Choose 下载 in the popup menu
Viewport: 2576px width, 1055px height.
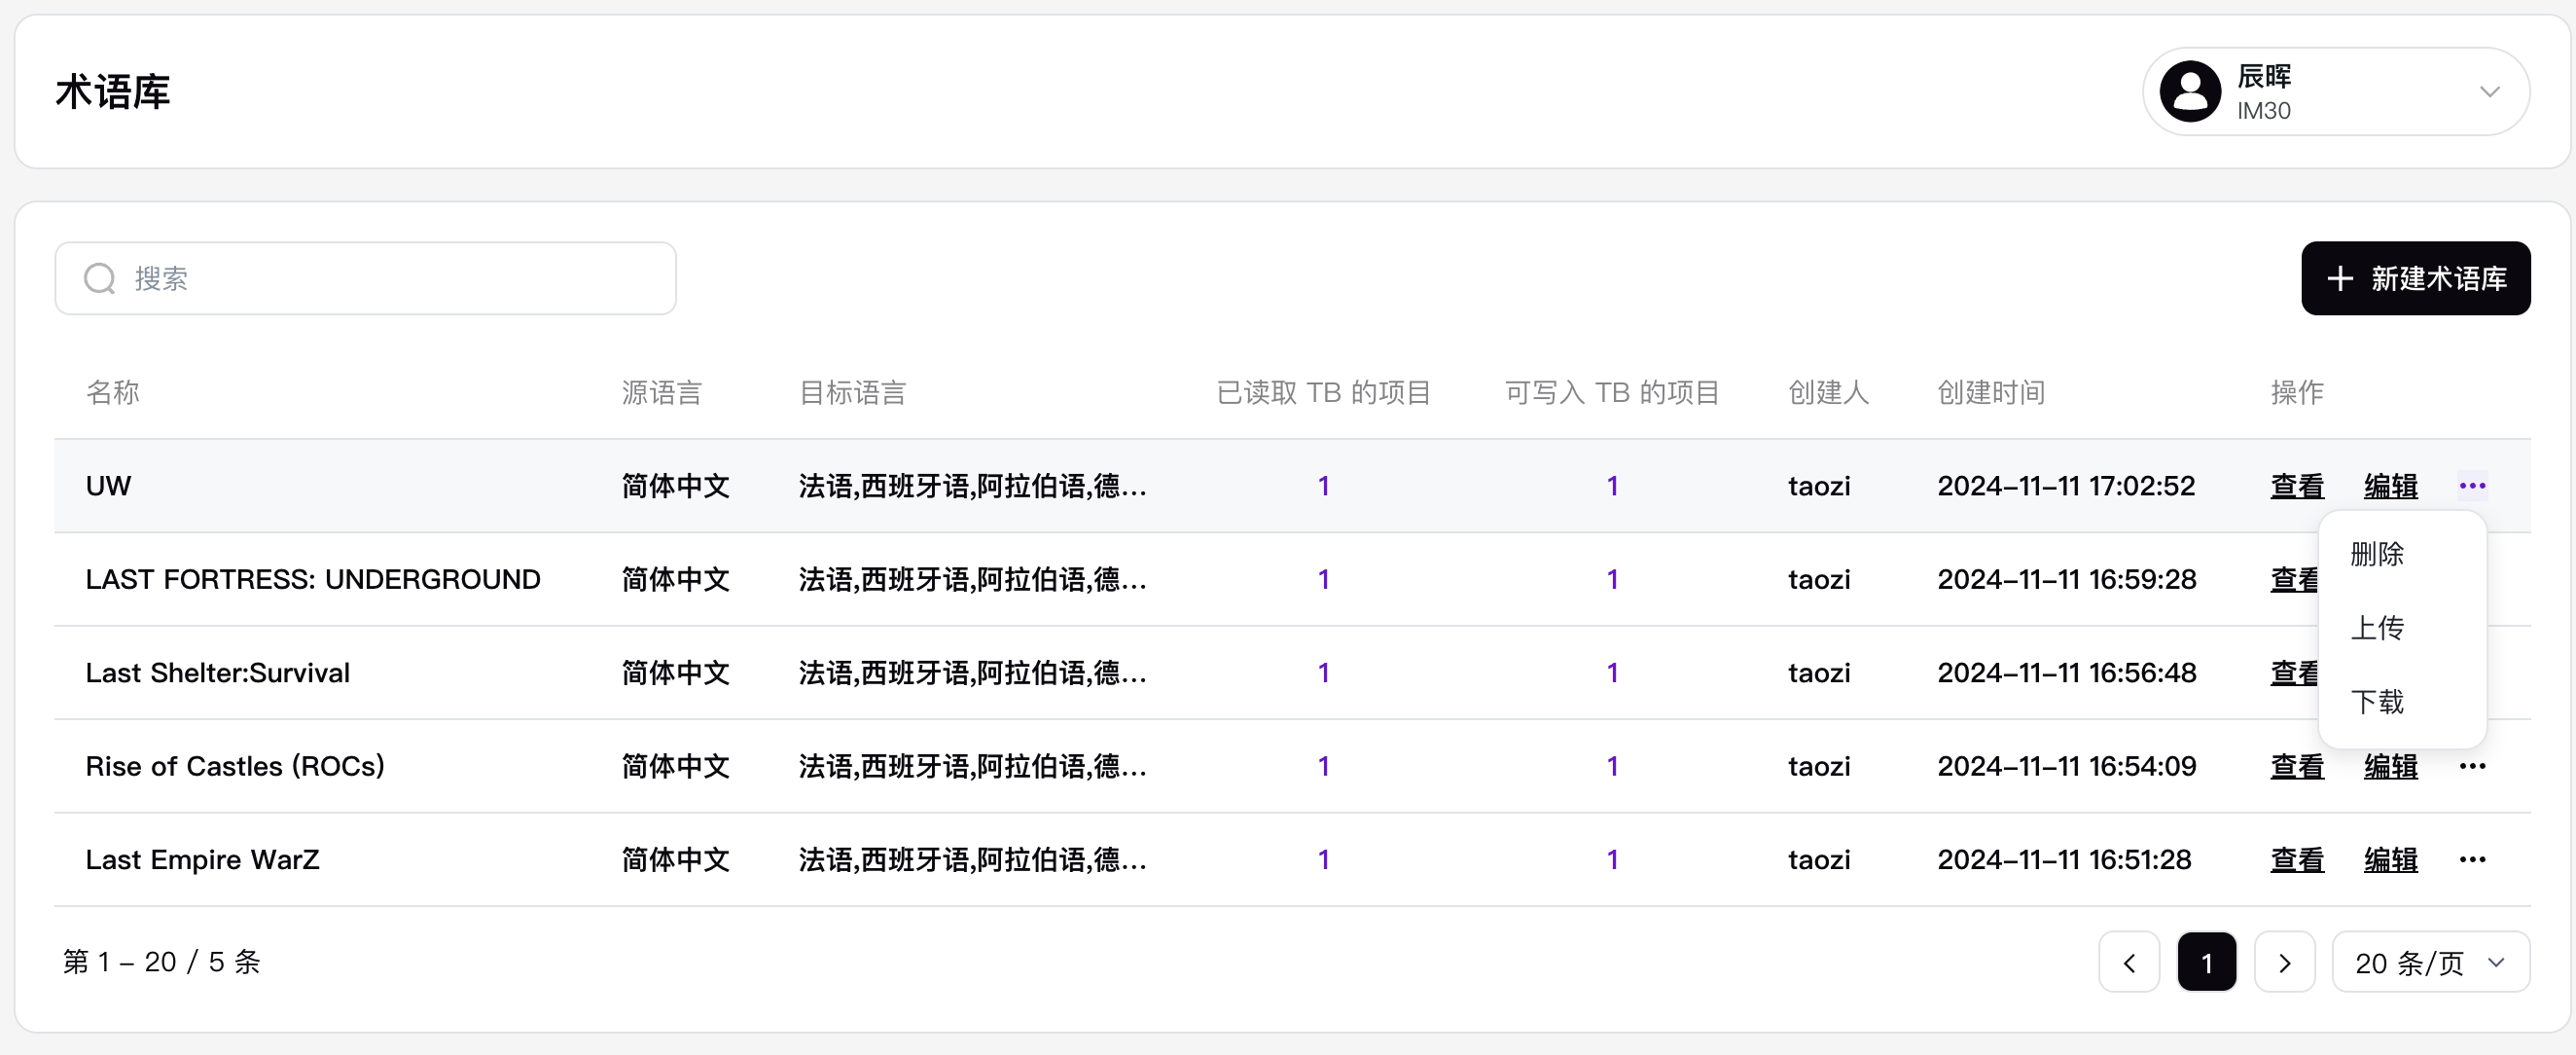pyautogui.click(x=2377, y=701)
